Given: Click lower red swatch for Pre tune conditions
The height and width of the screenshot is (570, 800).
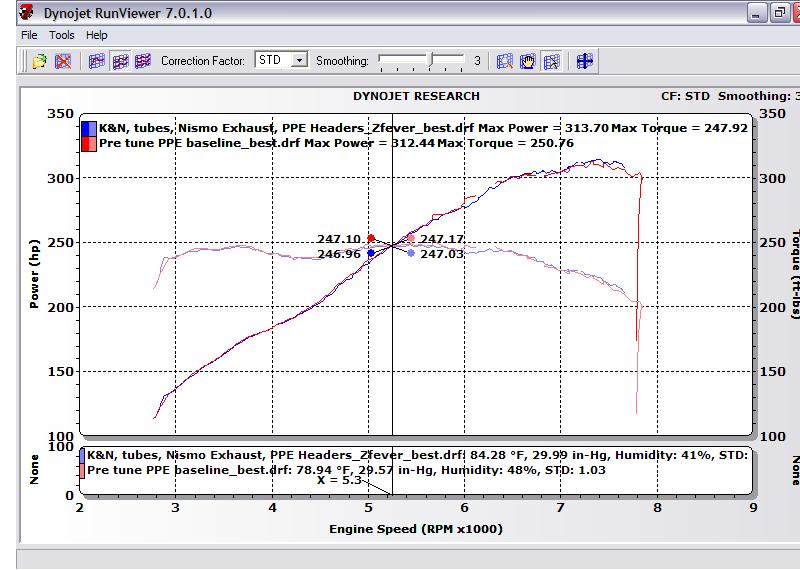Looking at the screenshot, I should (82, 470).
